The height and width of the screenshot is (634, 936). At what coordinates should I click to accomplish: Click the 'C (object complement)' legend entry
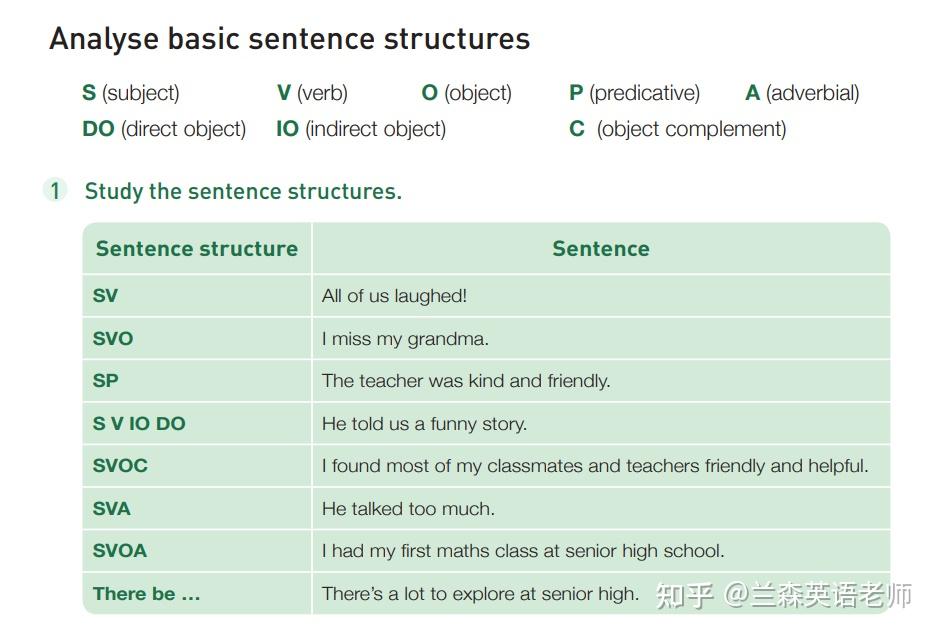click(678, 130)
